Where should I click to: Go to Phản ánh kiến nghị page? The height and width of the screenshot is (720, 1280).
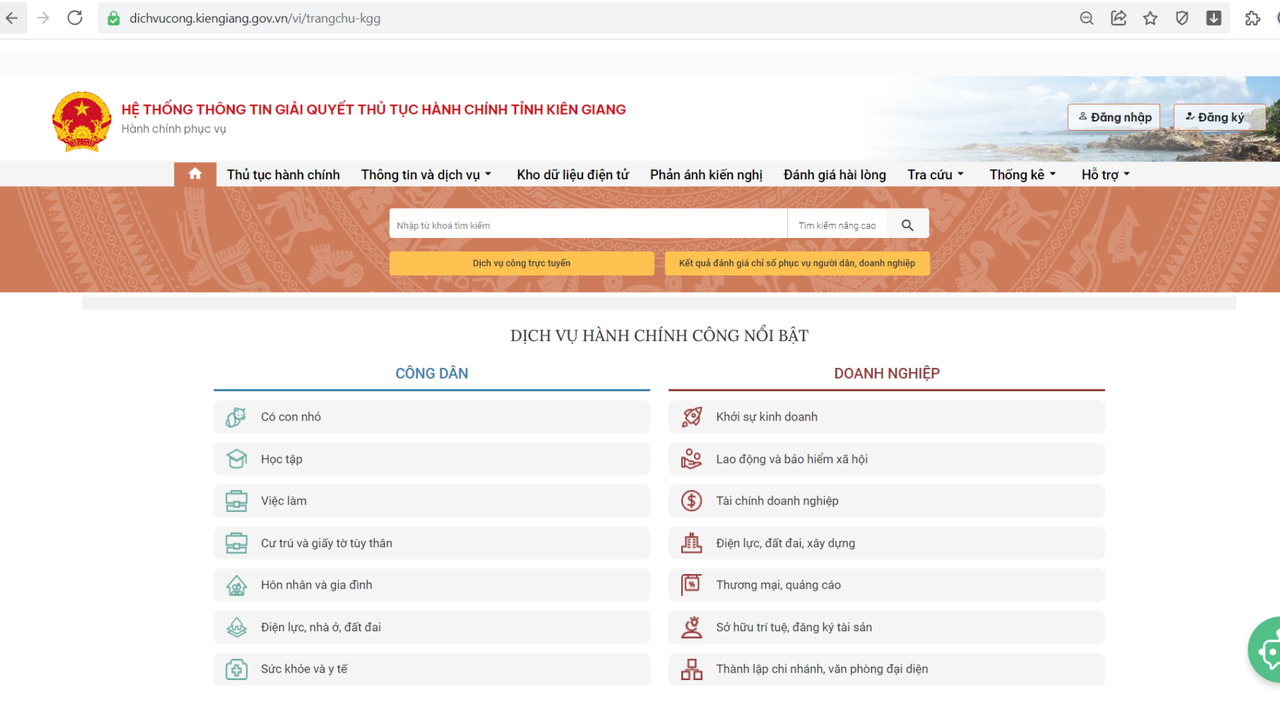point(706,175)
